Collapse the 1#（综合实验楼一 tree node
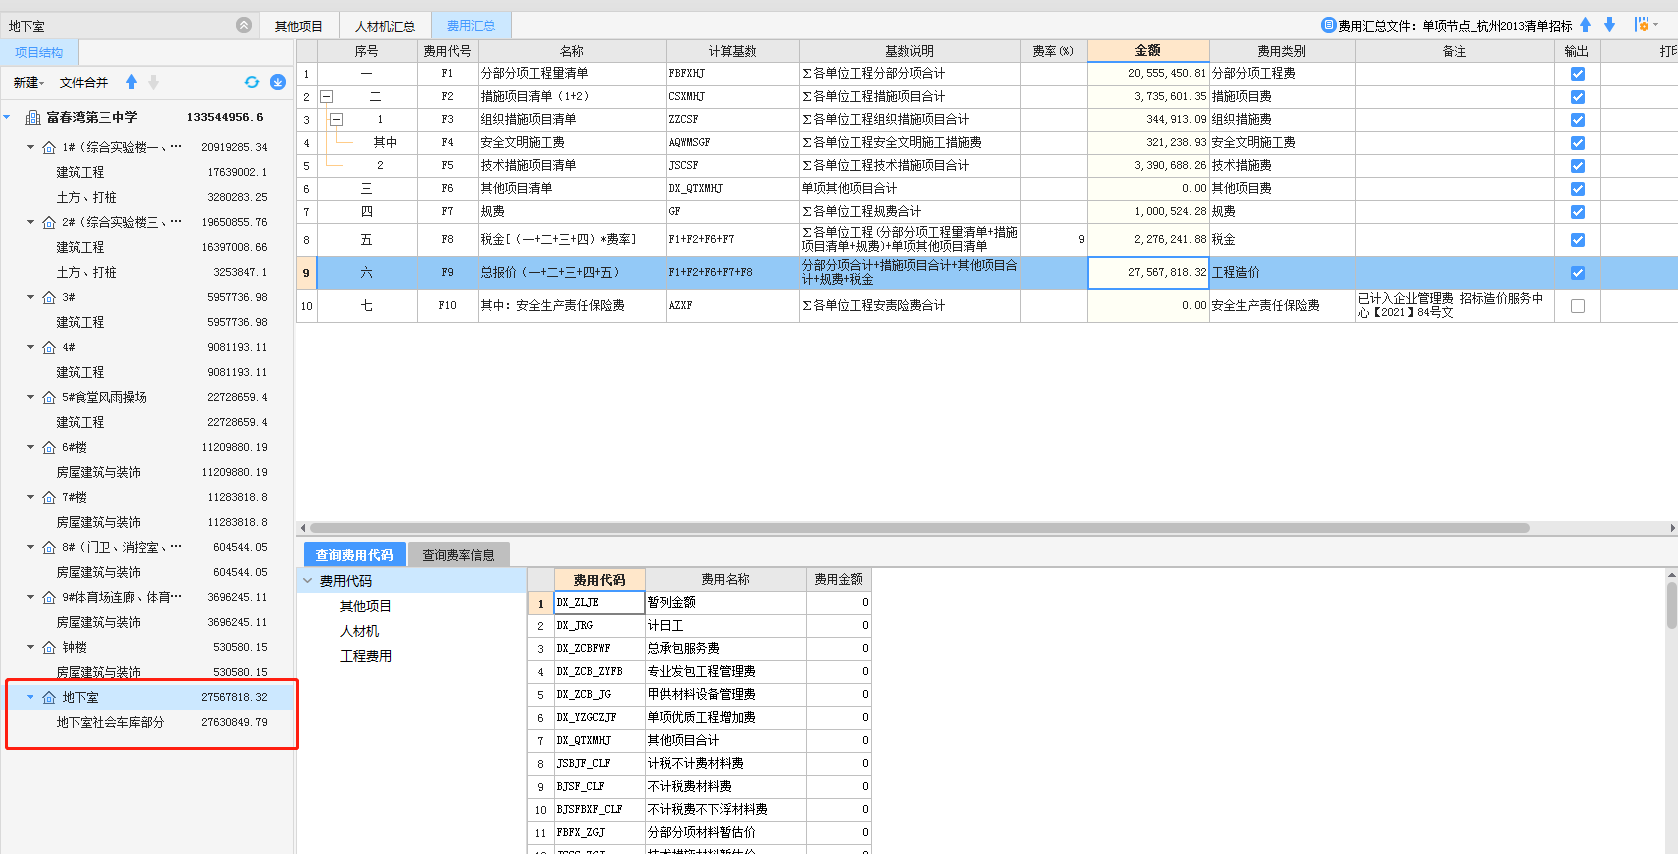The height and width of the screenshot is (854, 1678). click(30, 147)
